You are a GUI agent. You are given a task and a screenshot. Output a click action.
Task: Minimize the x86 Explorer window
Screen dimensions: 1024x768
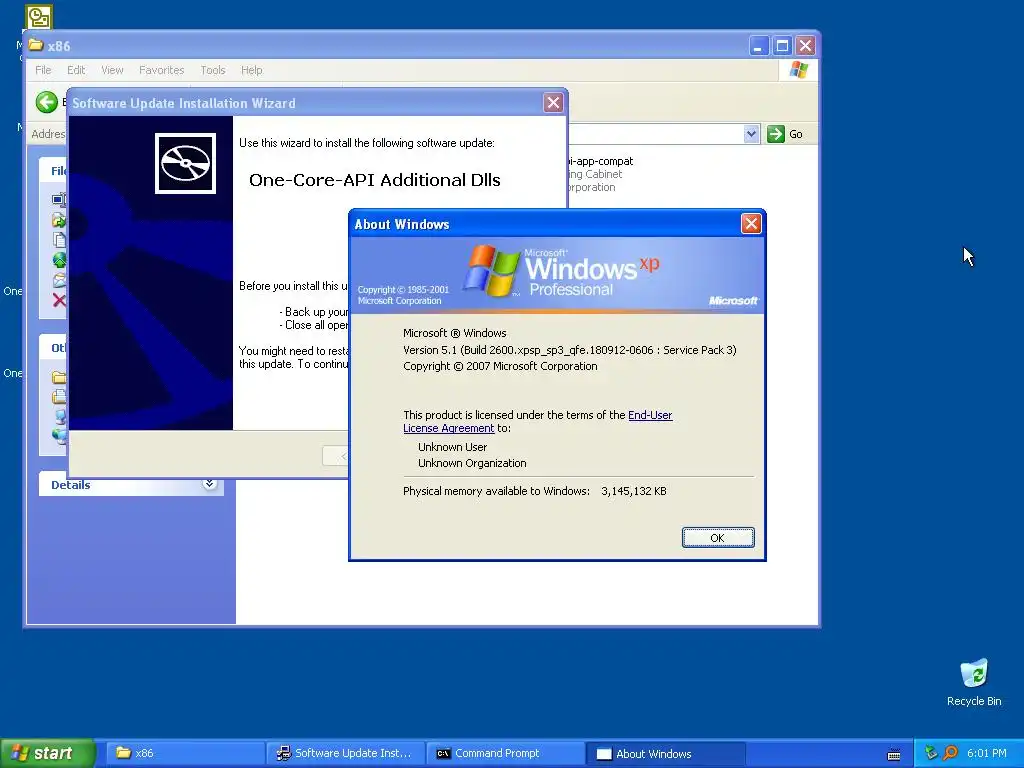point(758,46)
